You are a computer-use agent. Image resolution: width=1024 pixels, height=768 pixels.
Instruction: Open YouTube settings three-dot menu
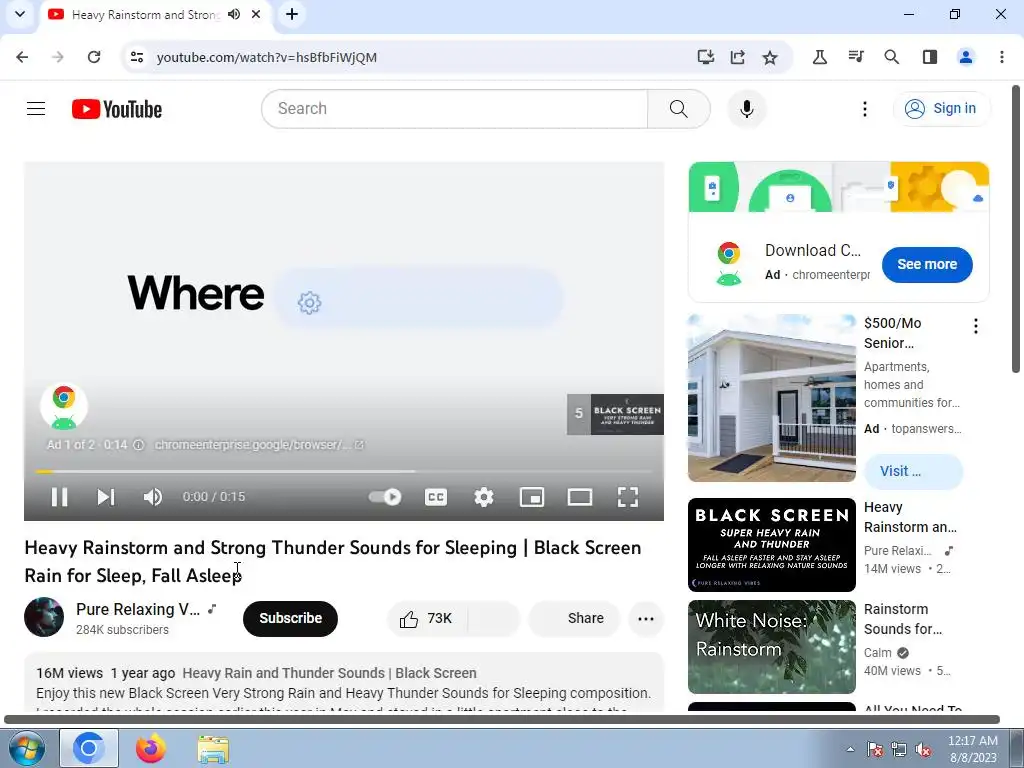pos(865,109)
